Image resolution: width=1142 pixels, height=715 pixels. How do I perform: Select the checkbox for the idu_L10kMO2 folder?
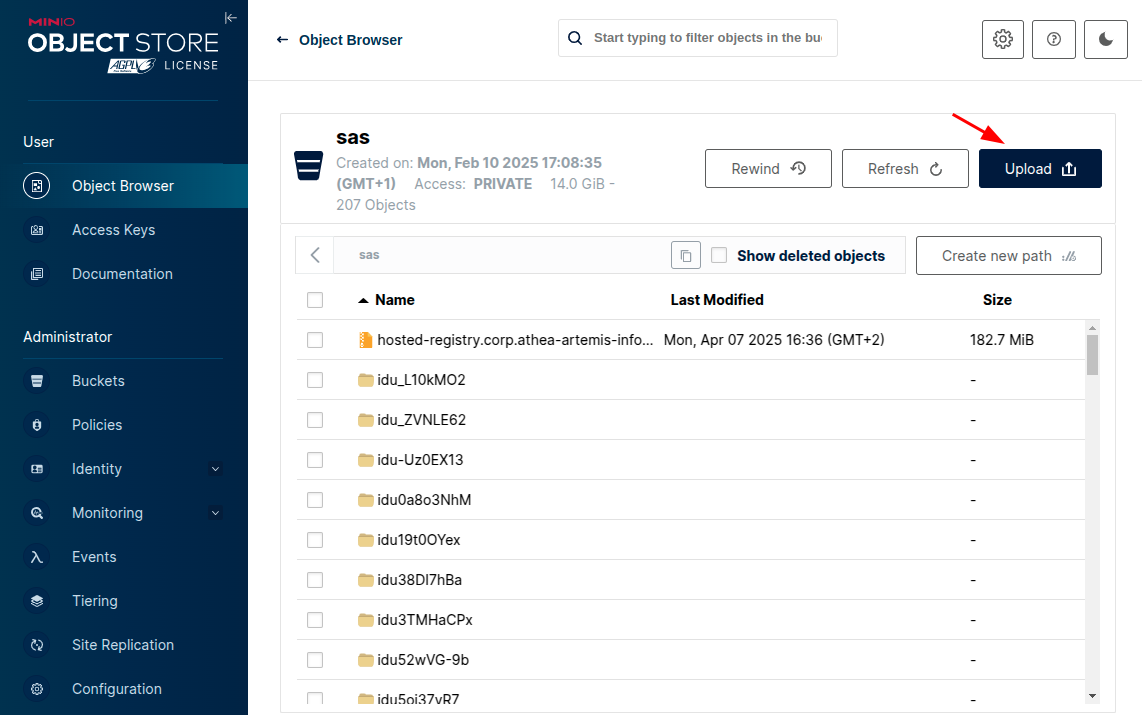click(315, 380)
